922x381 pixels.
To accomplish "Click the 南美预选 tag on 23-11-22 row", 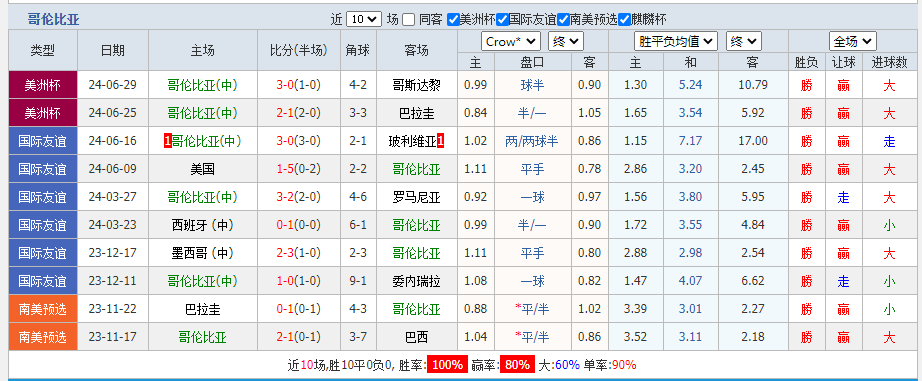I will 42,309.
